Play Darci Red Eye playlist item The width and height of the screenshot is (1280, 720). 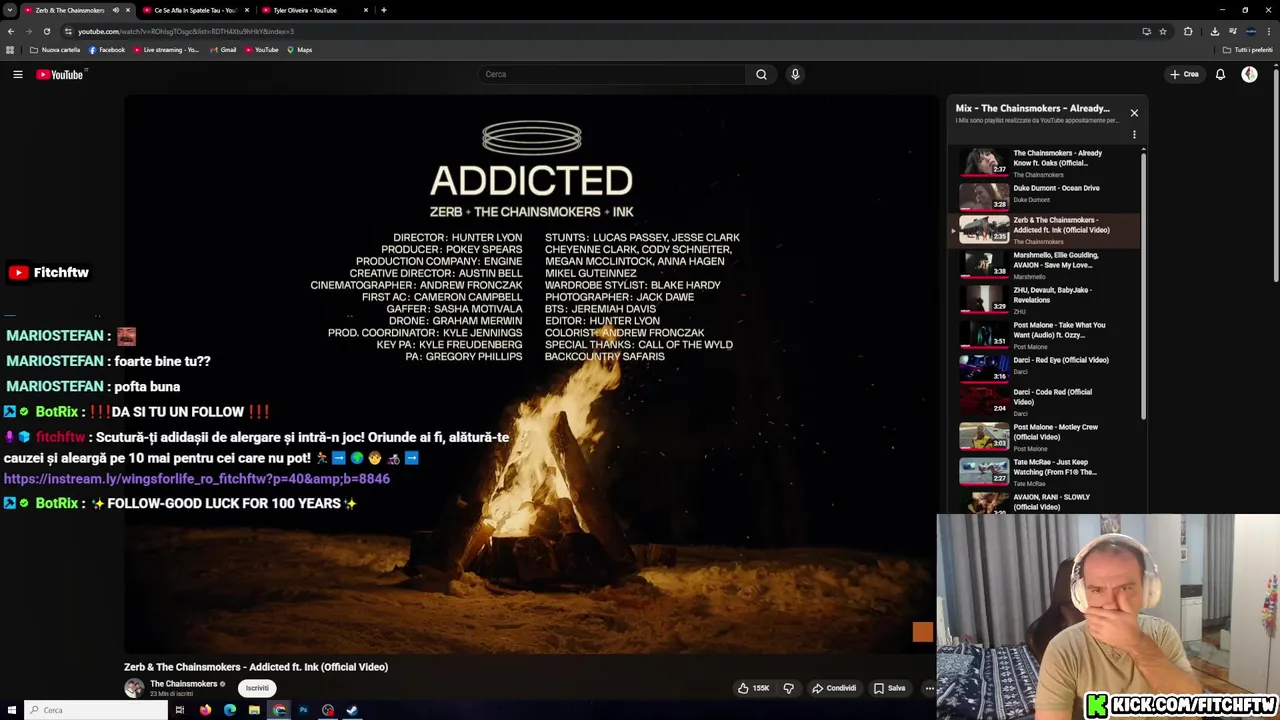click(x=1046, y=368)
